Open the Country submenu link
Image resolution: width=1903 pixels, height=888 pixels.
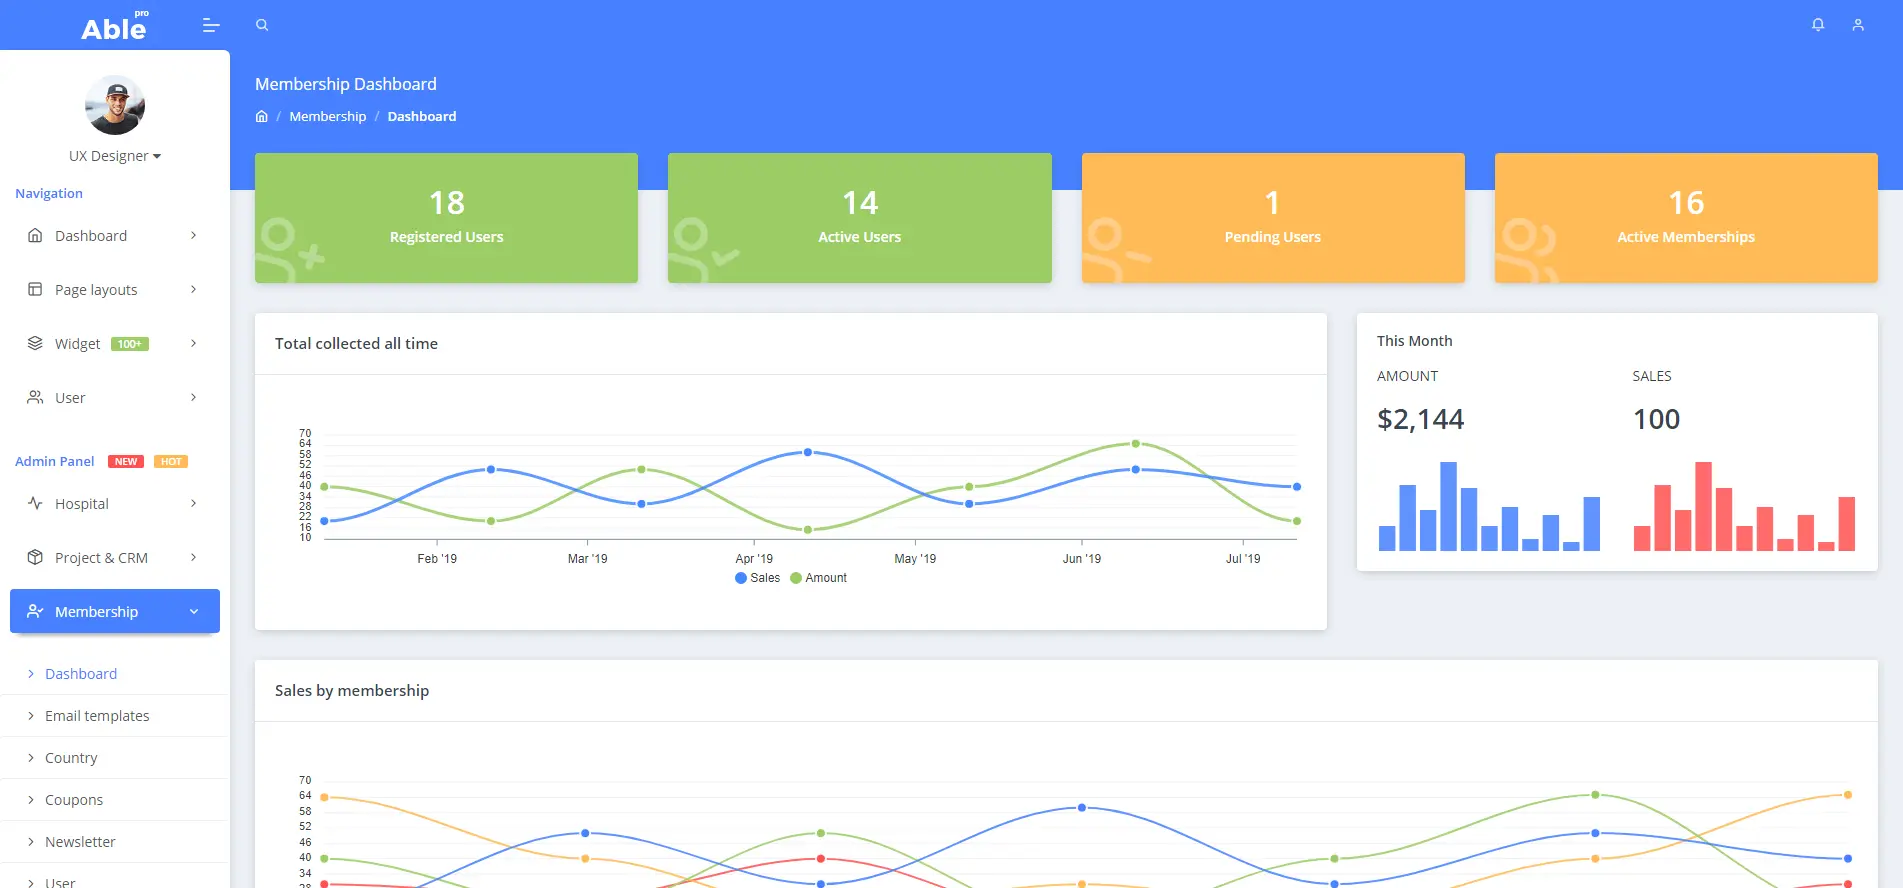coord(71,758)
